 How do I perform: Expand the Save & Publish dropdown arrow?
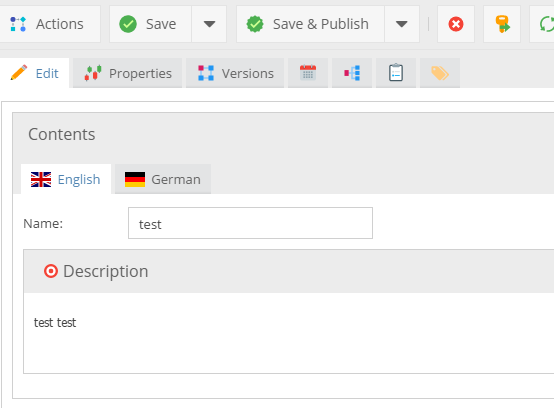[x=402, y=24]
